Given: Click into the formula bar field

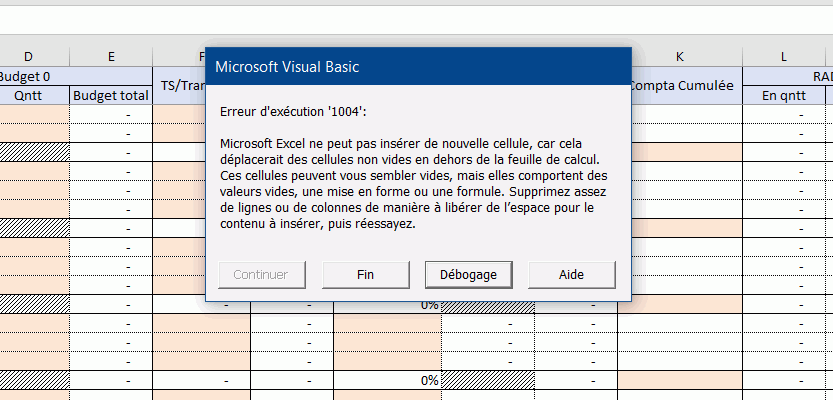Looking at the screenshot, I should click(x=416, y=19).
